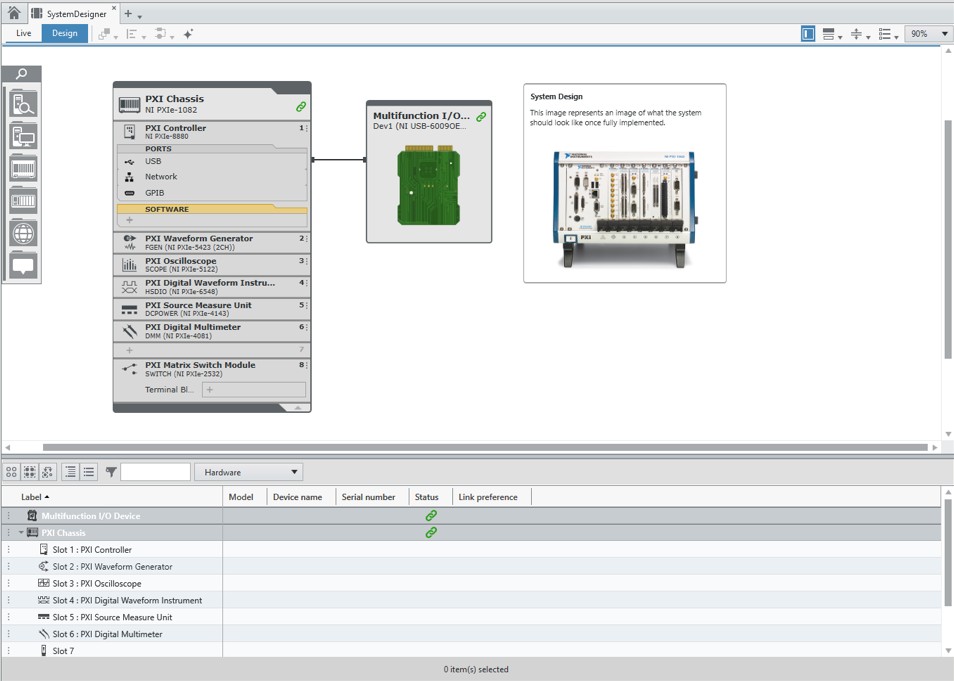Image resolution: width=954 pixels, height=681 pixels.
Task: Select the PXI Controller slot 1 entry
Action: coord(212,131)
